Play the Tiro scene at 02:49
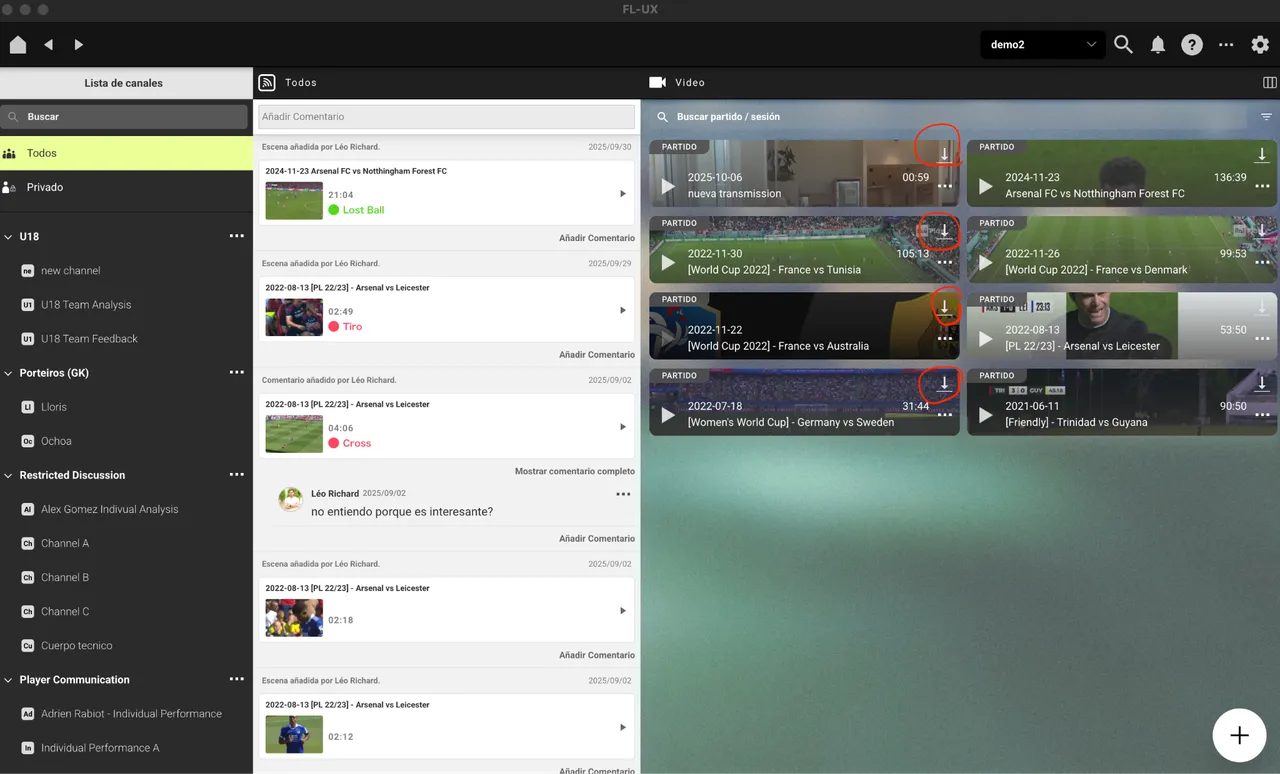This screenshot has width=1280, height=774. pyautogui.click(x=623, y=311)
